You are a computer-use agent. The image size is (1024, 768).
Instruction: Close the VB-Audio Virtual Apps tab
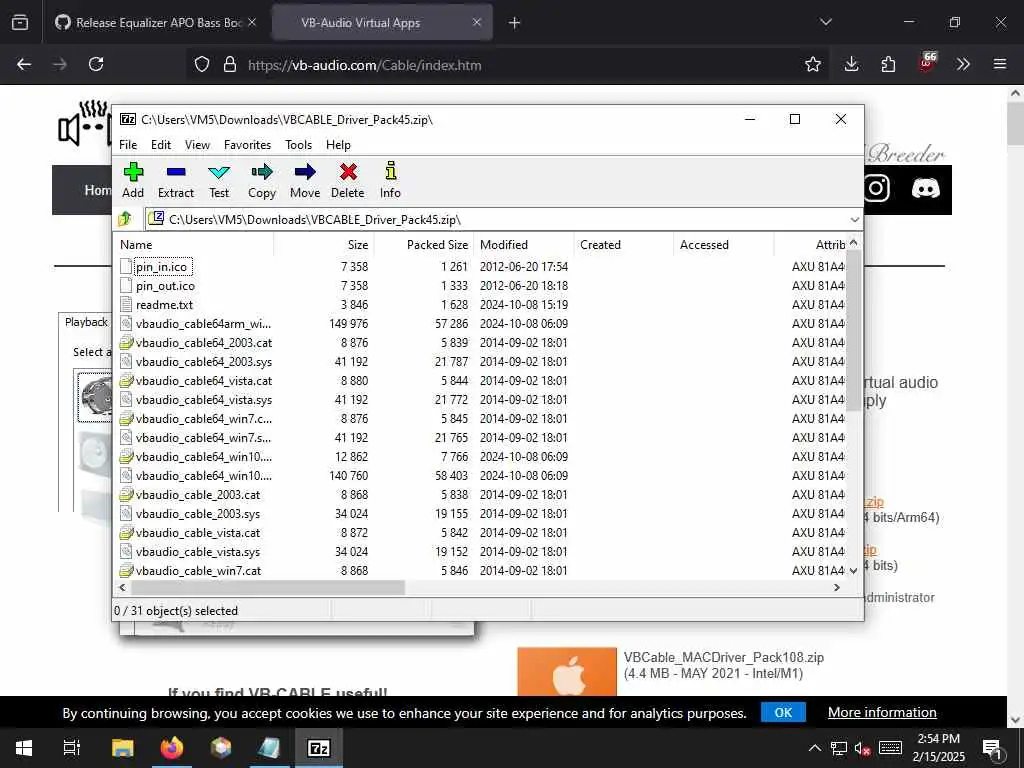477,22
